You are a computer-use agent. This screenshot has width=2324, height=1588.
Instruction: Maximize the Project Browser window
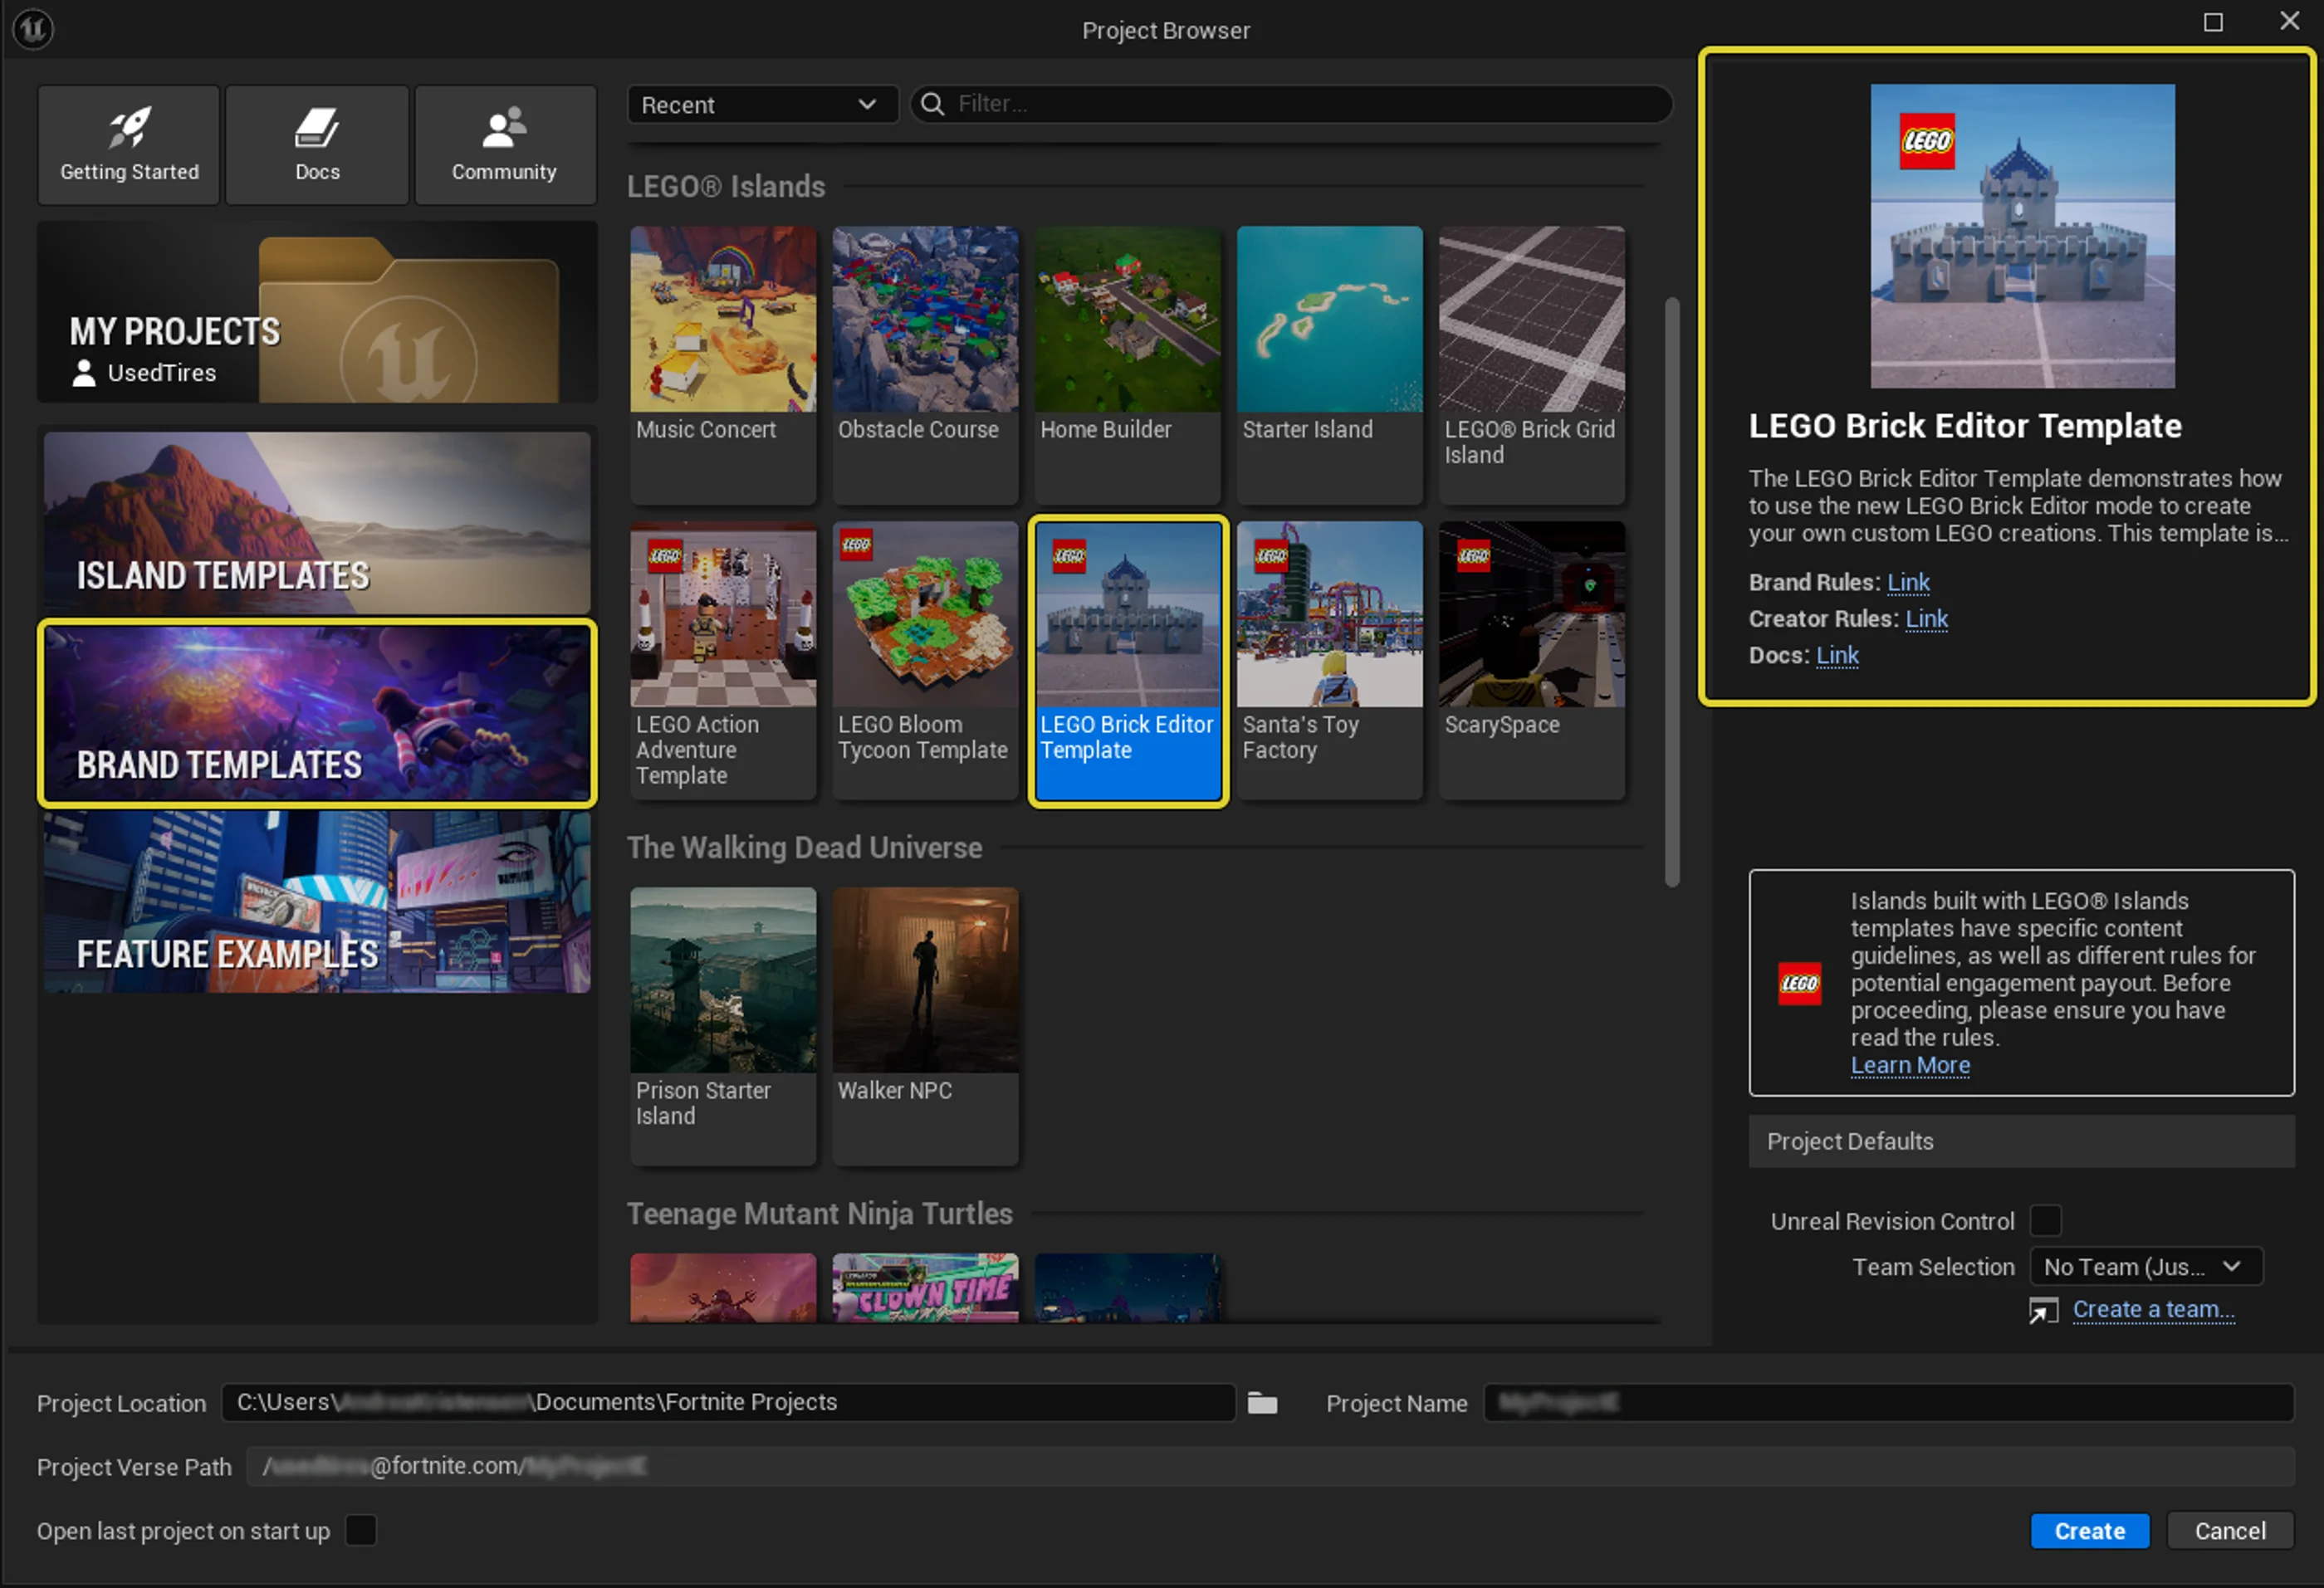(x=2213, y=22)
